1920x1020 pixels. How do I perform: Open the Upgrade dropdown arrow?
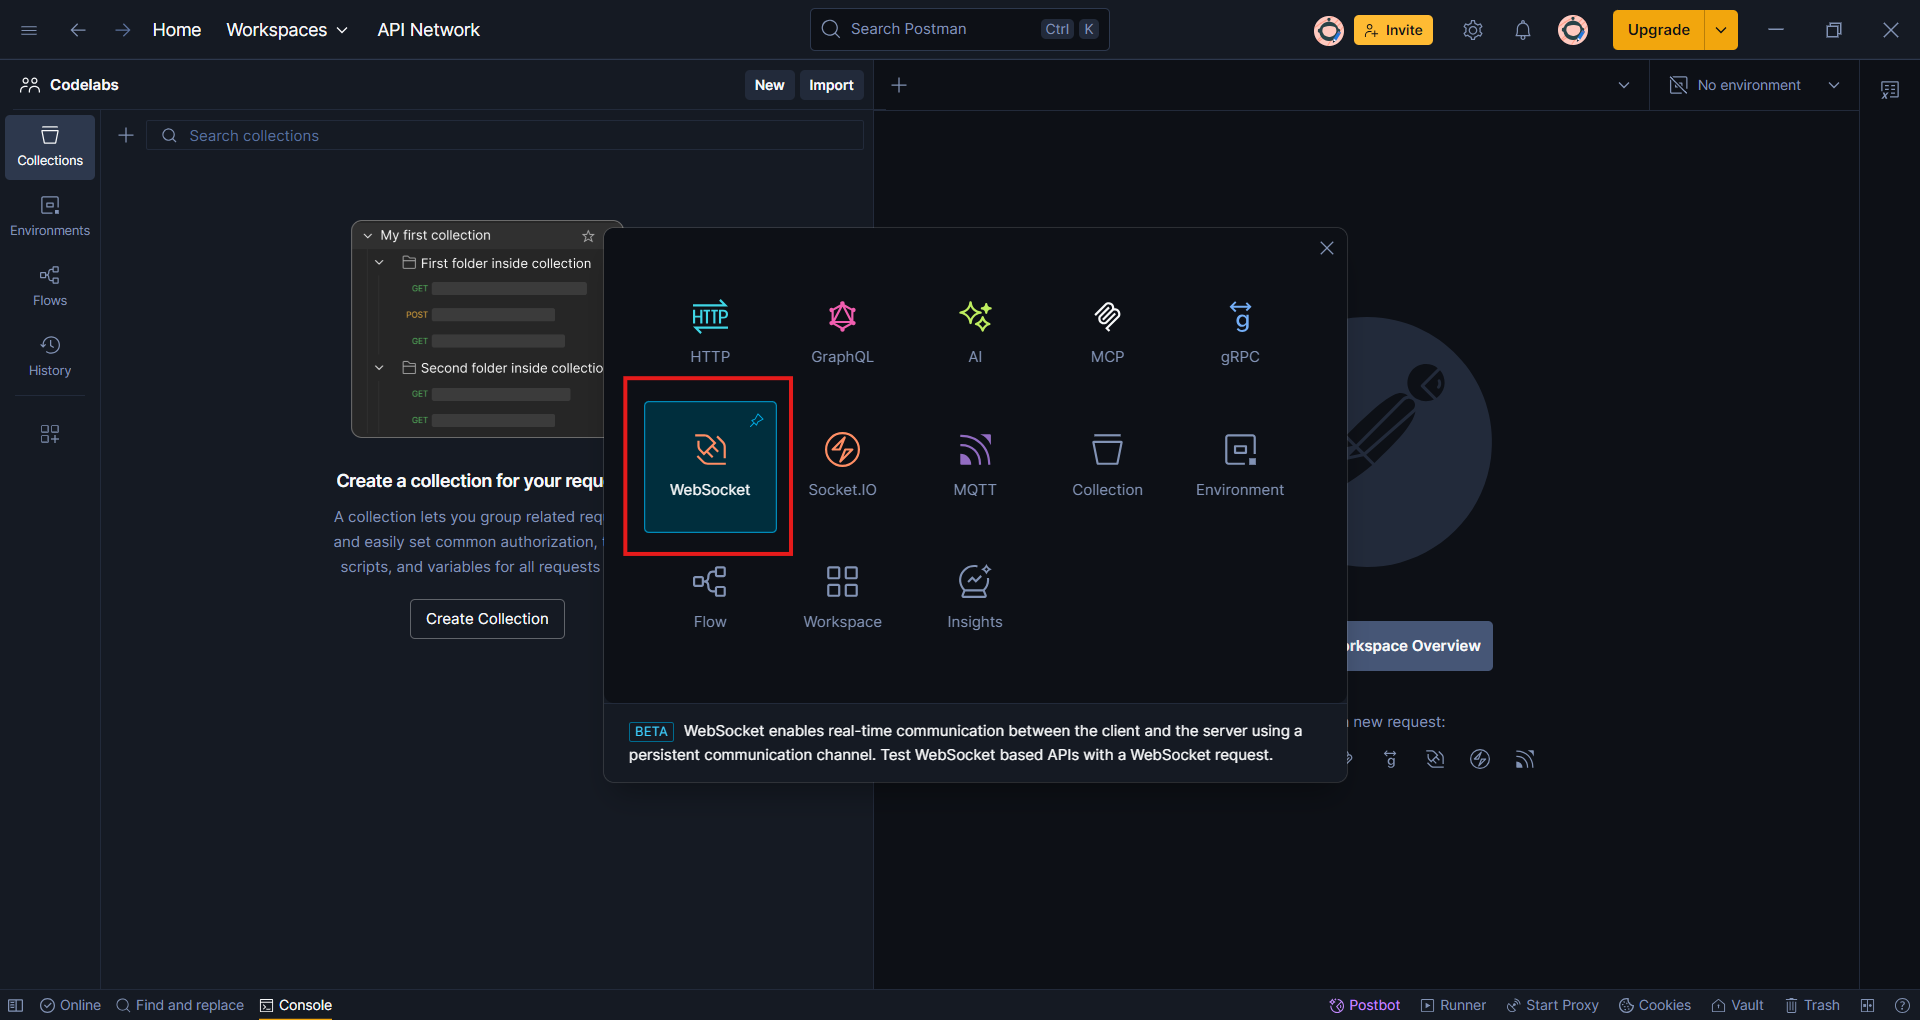[1721, 30]
